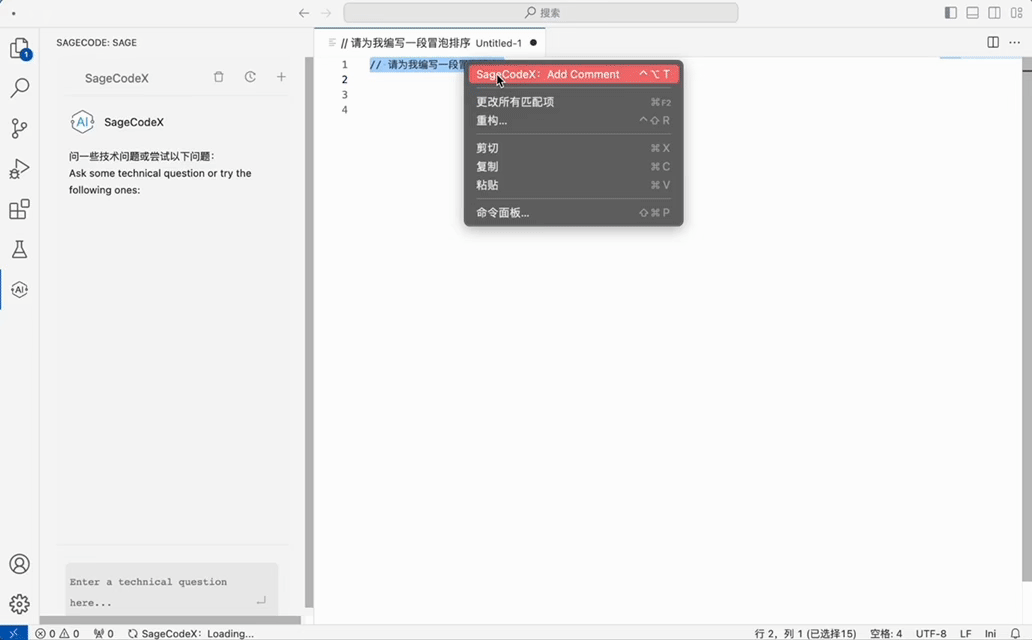Viewport: 1032px width, 640px height.
Task: Click the SageCodeX AI avatar logo
Action: point(82,122)
